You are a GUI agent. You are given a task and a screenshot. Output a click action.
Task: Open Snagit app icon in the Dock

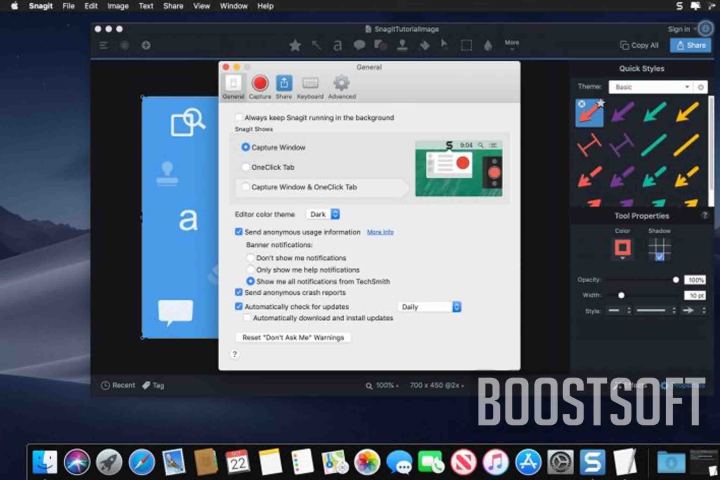tap(592, 462)
